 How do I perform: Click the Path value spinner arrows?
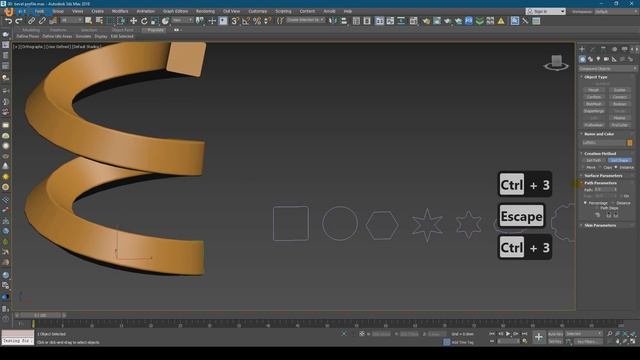(616, 190)
